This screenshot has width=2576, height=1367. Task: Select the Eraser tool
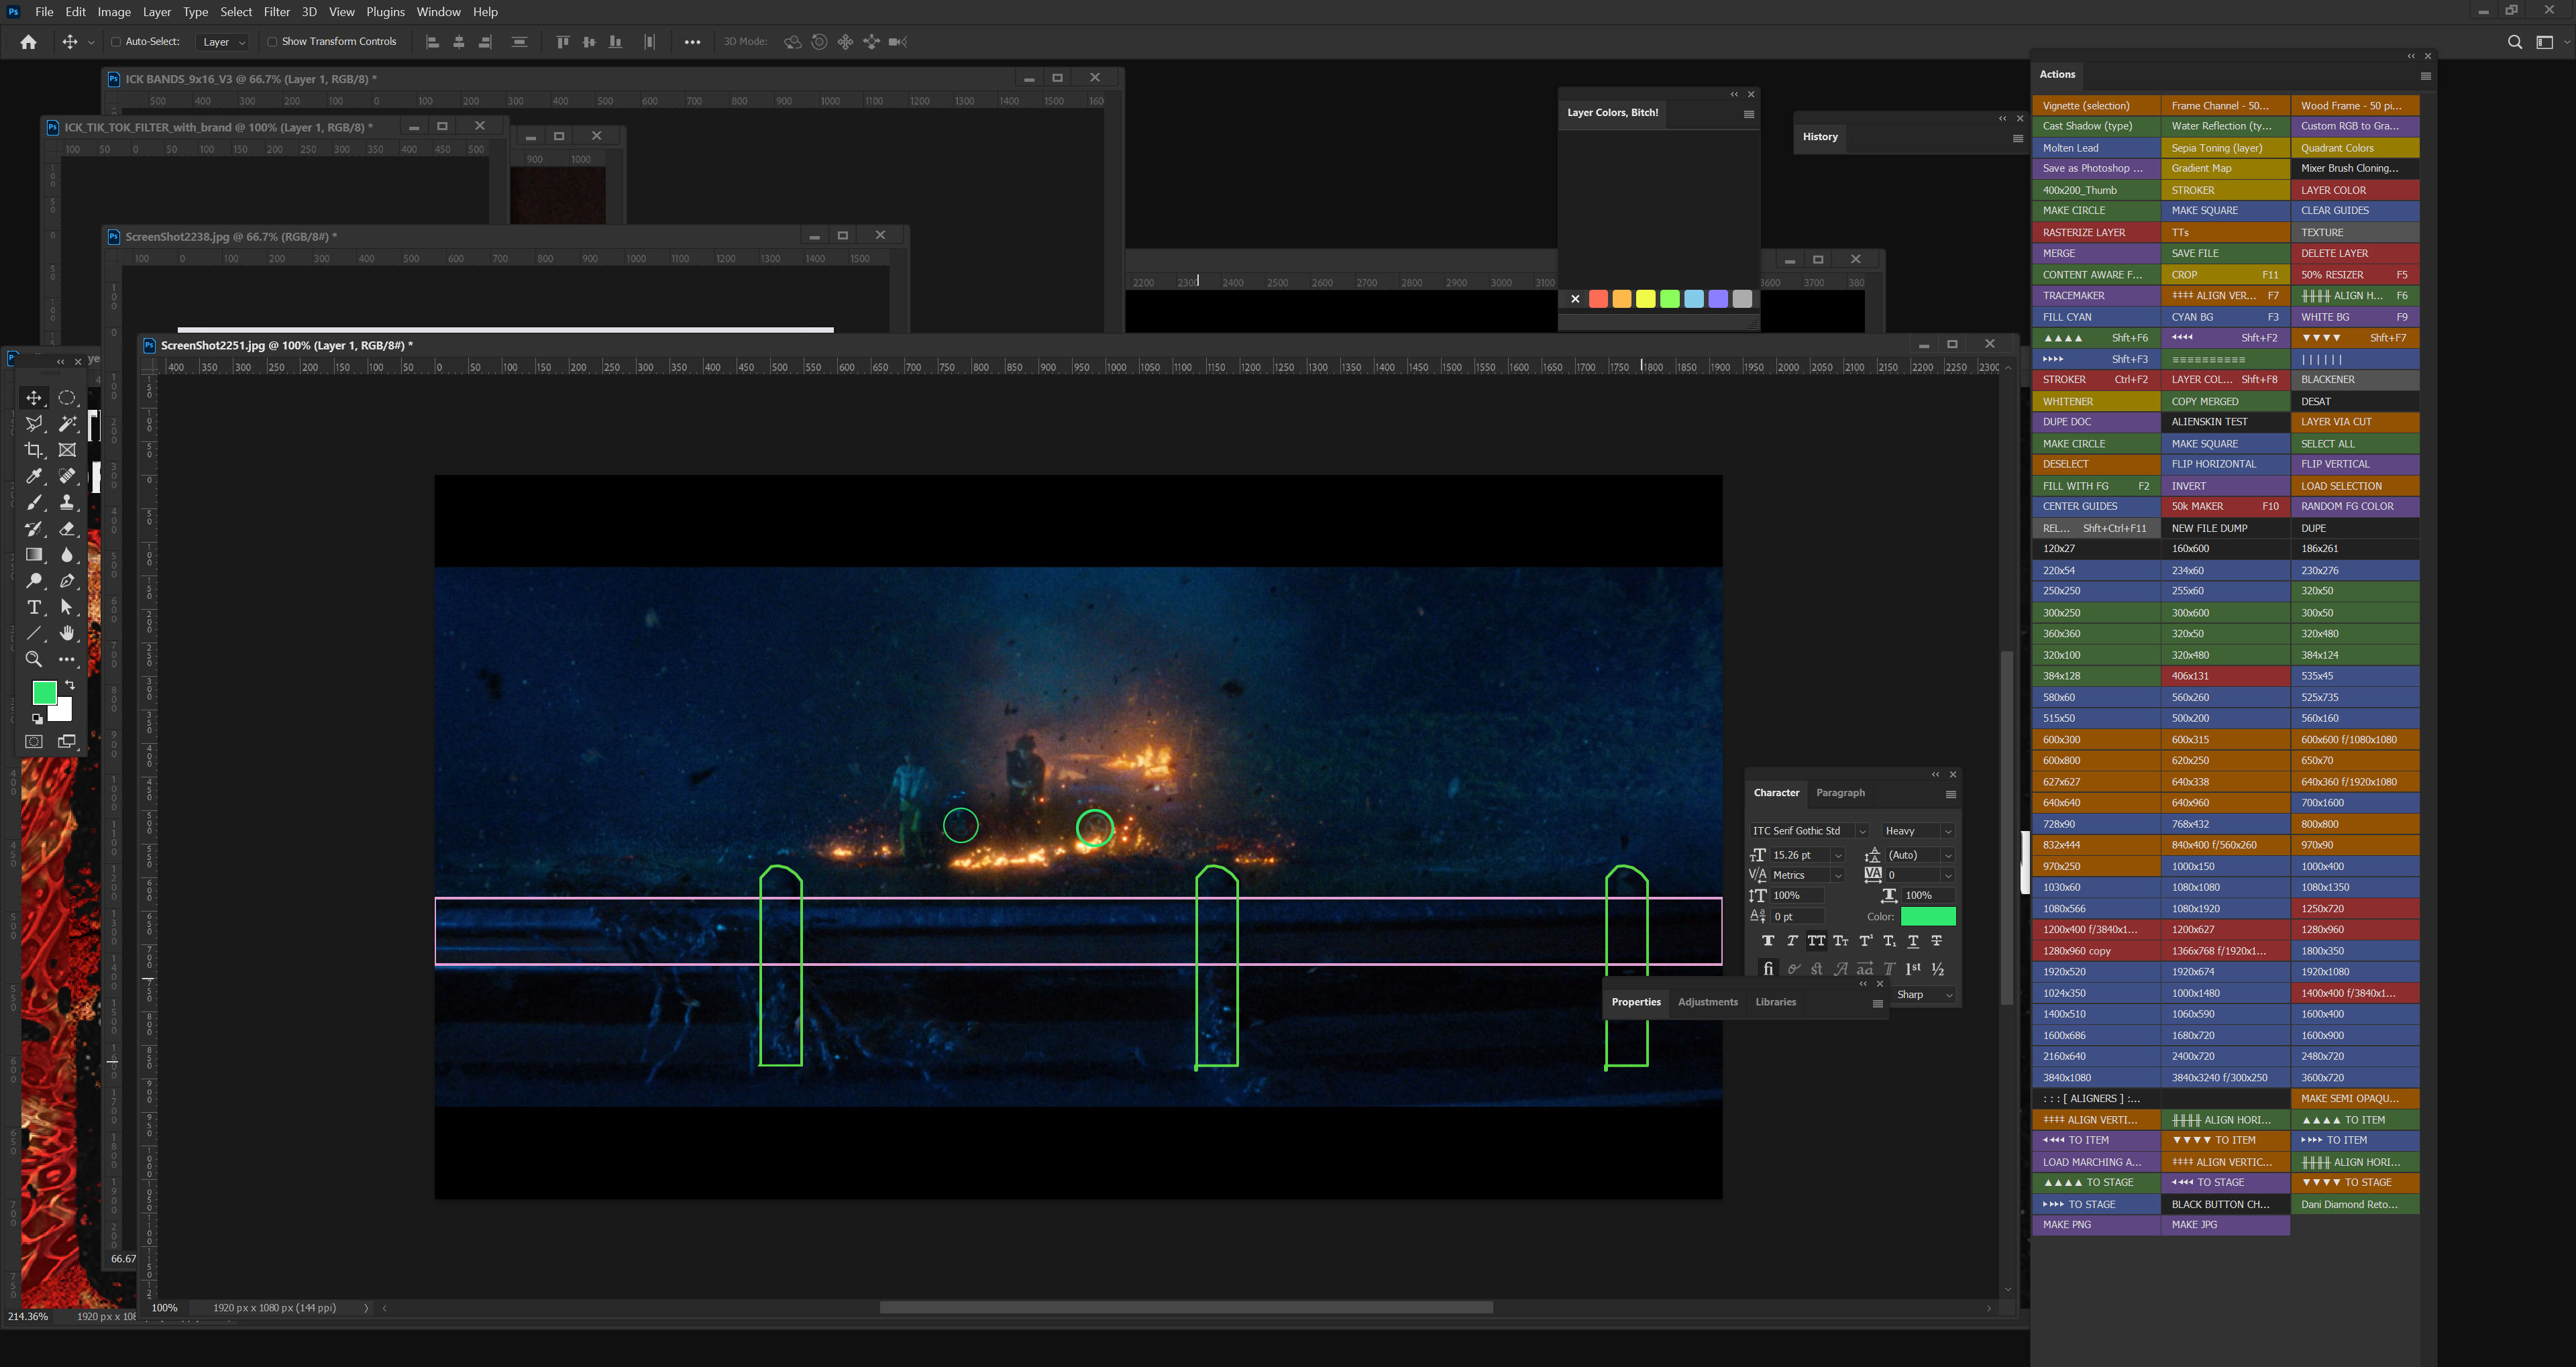pos(67,528)
